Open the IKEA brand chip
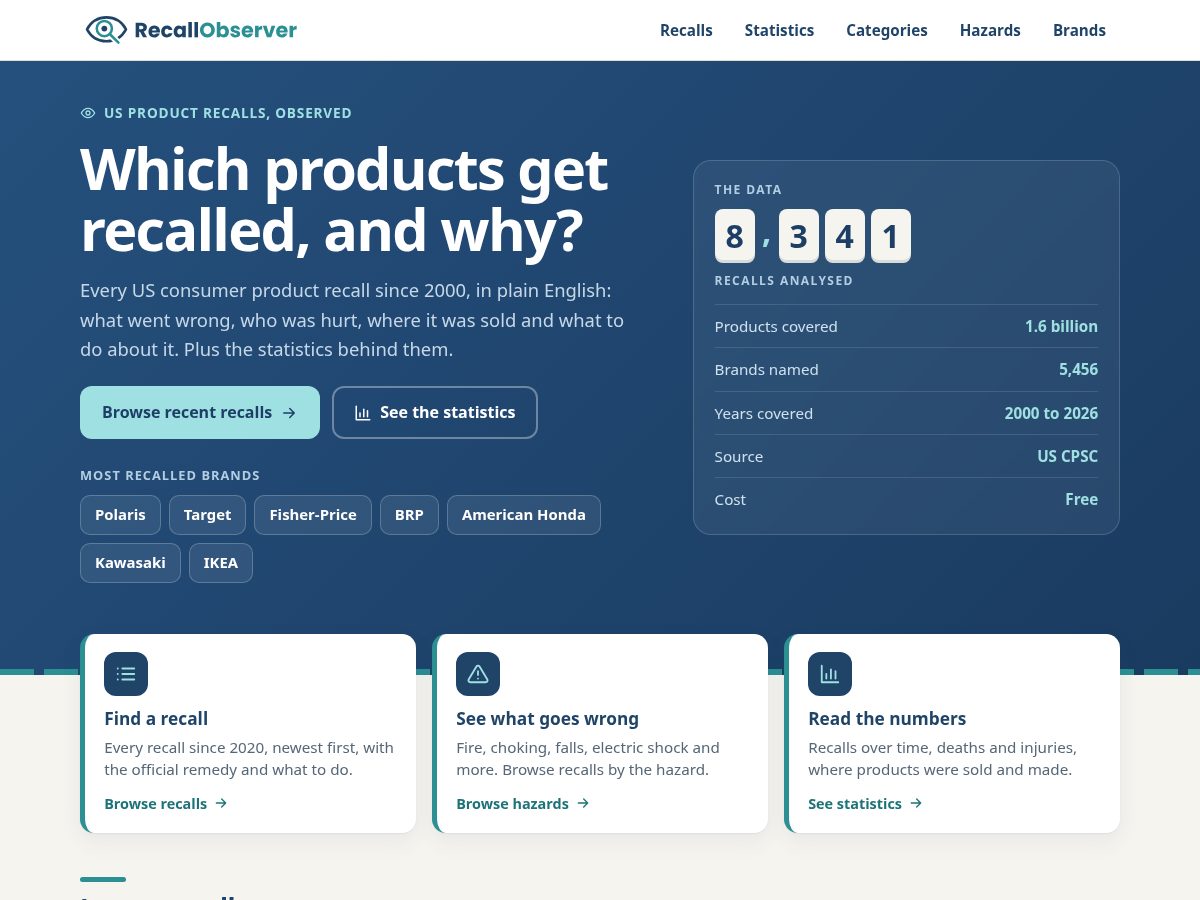This screenshot has width=1200, height=900. coord(221,563)
